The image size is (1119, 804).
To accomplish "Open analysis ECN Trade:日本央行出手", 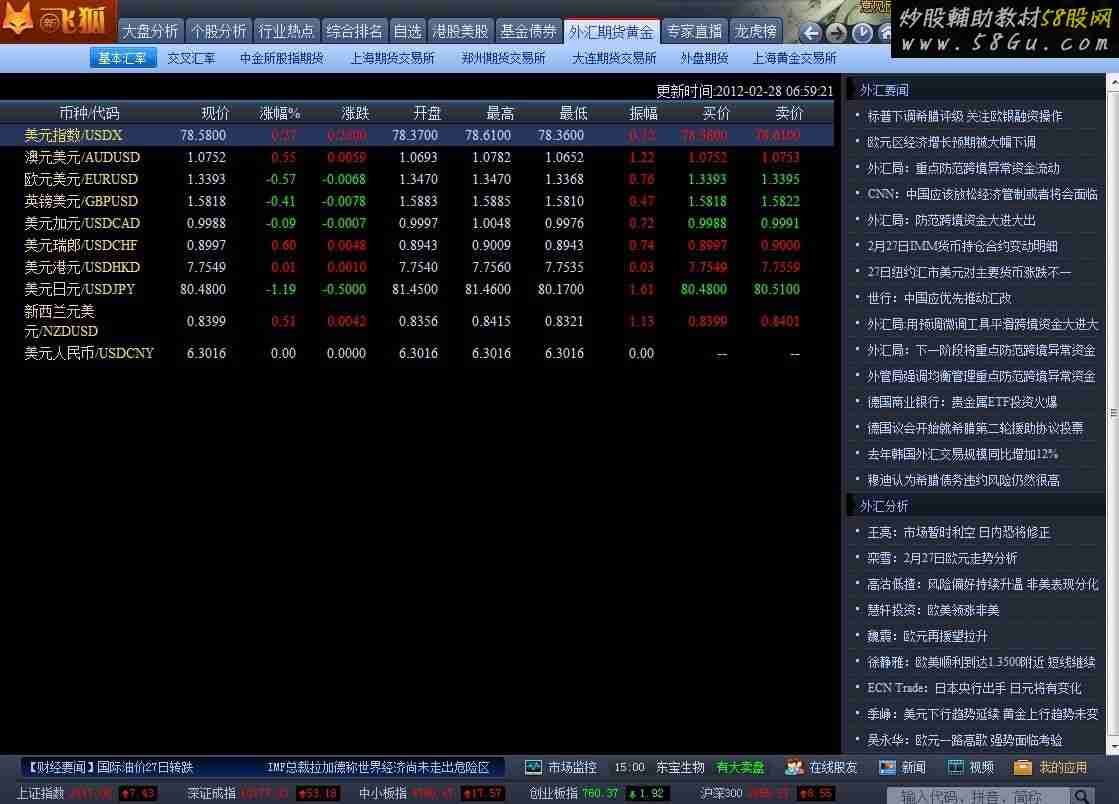I will 974,688.
